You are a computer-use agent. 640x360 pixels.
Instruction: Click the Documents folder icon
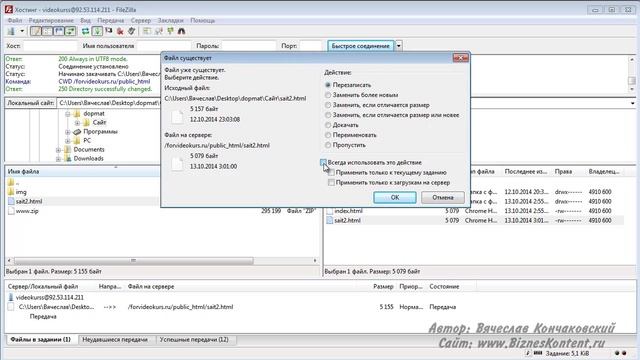pos(68,149)
